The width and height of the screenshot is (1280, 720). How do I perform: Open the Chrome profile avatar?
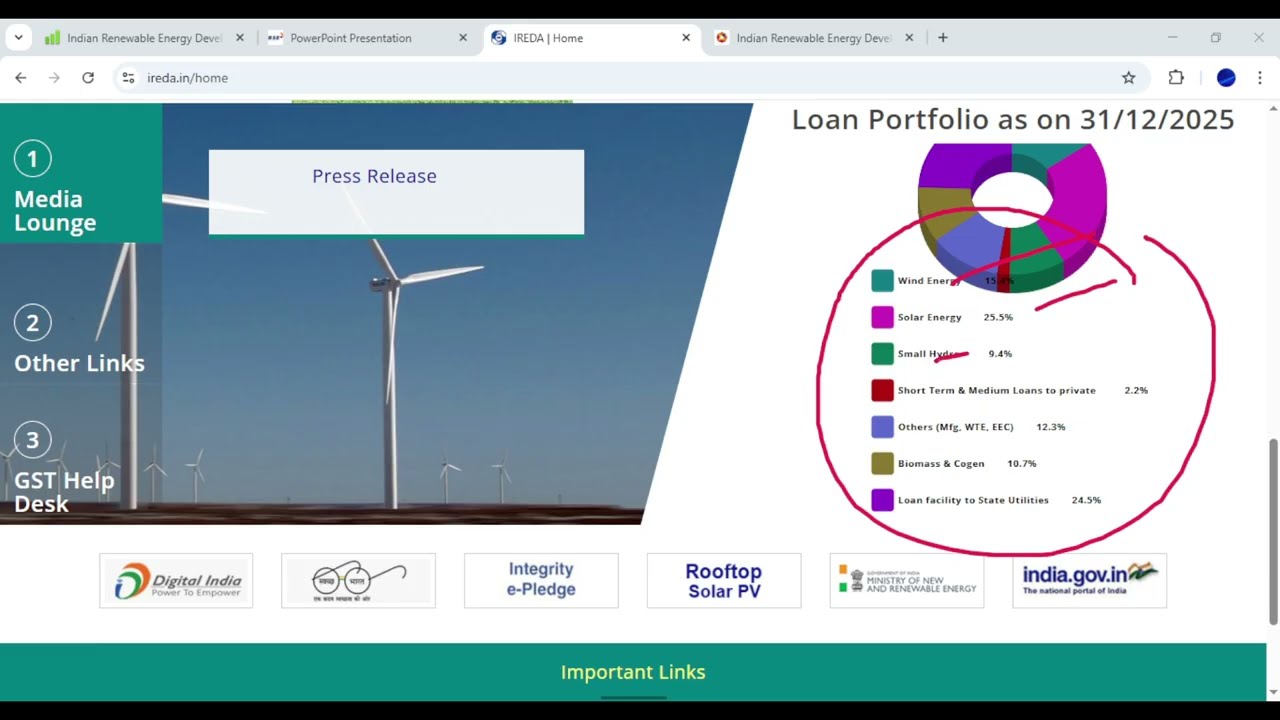(x=1226, y=78)
